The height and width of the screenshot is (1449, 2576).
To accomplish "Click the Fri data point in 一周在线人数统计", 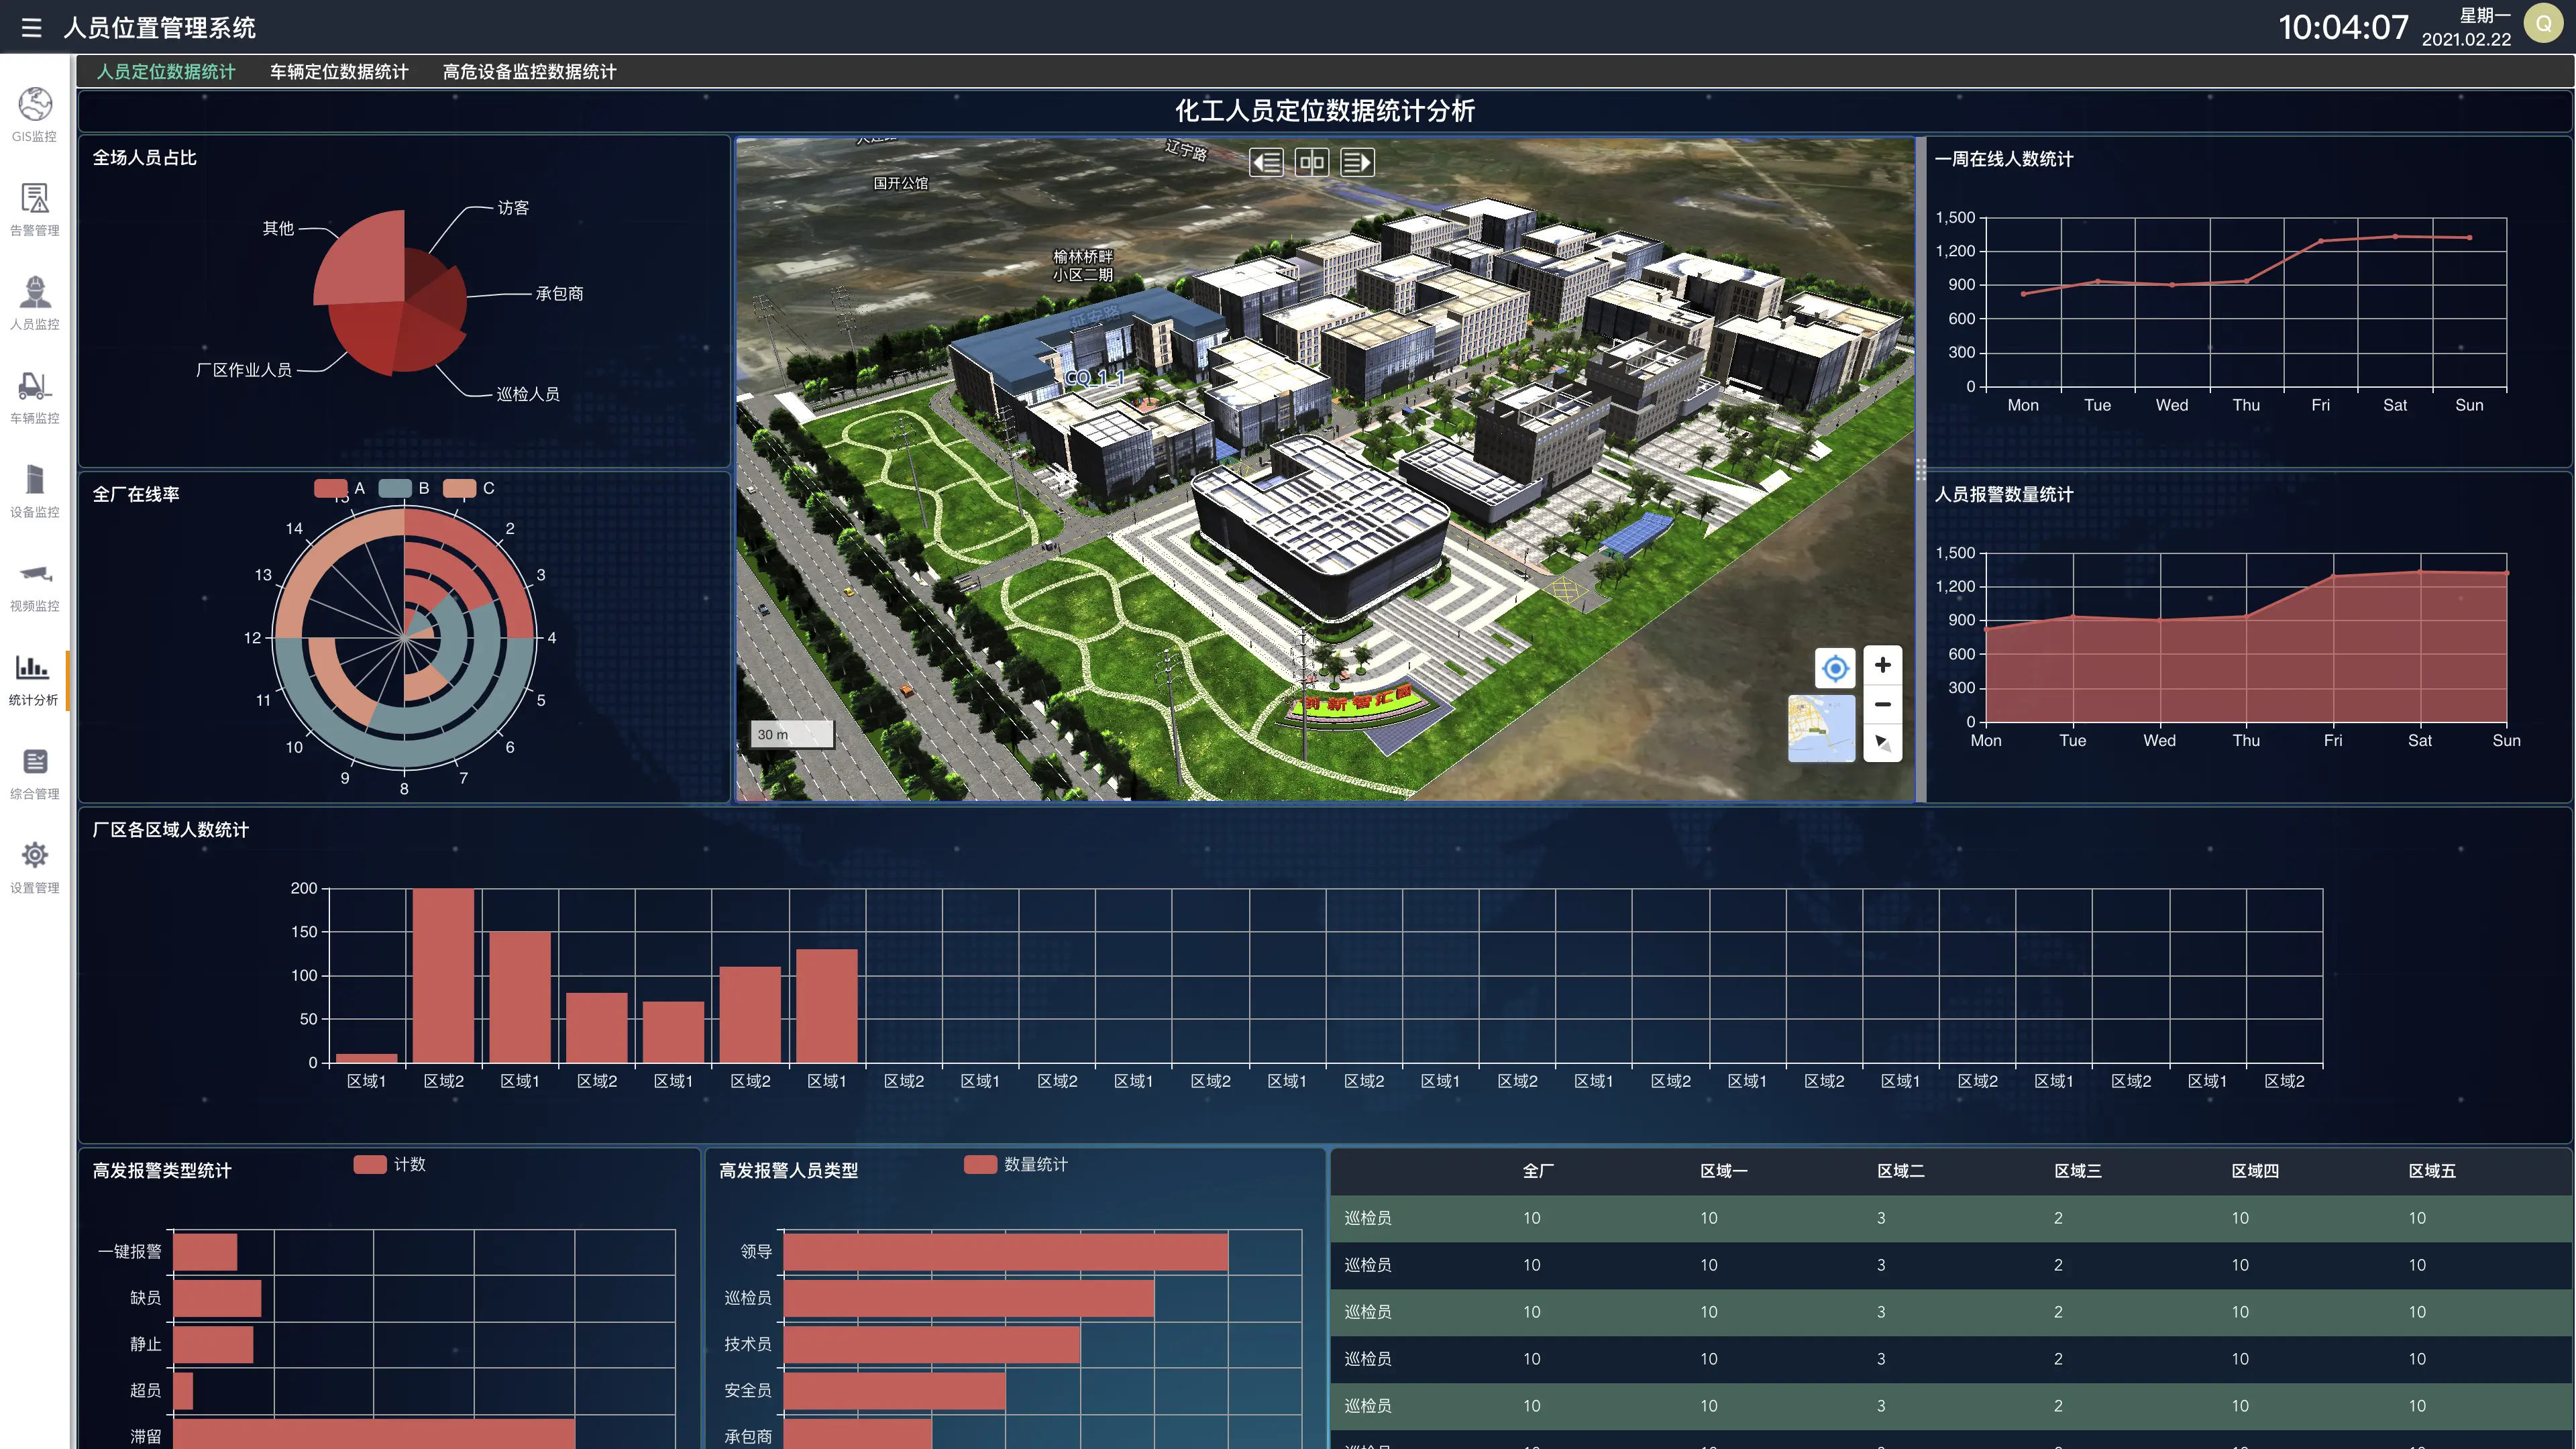I will 2320,241.
